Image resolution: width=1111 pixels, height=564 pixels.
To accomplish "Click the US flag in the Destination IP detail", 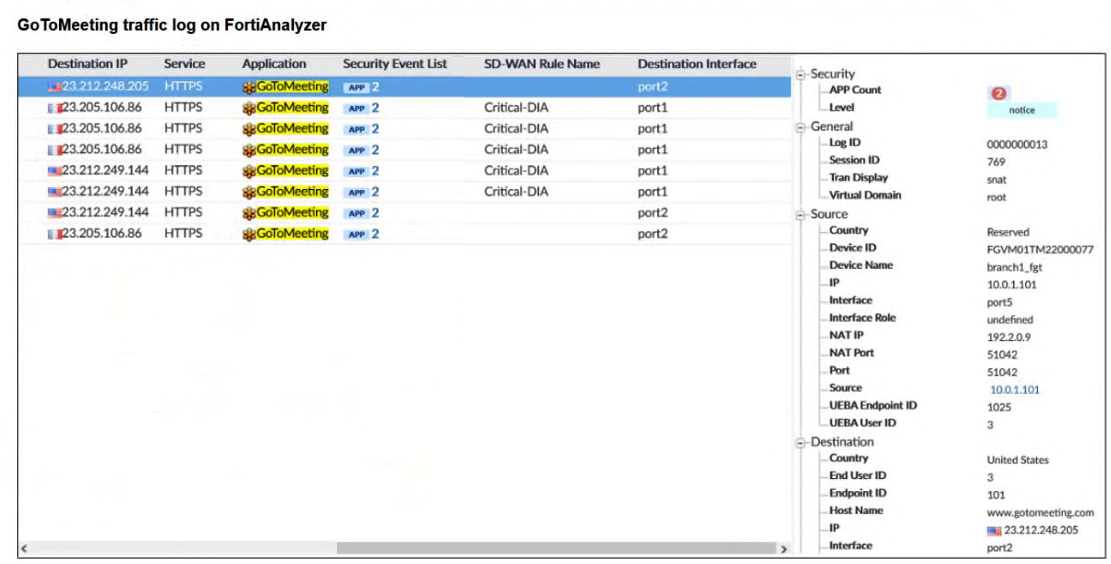I will tap(994, 531).
